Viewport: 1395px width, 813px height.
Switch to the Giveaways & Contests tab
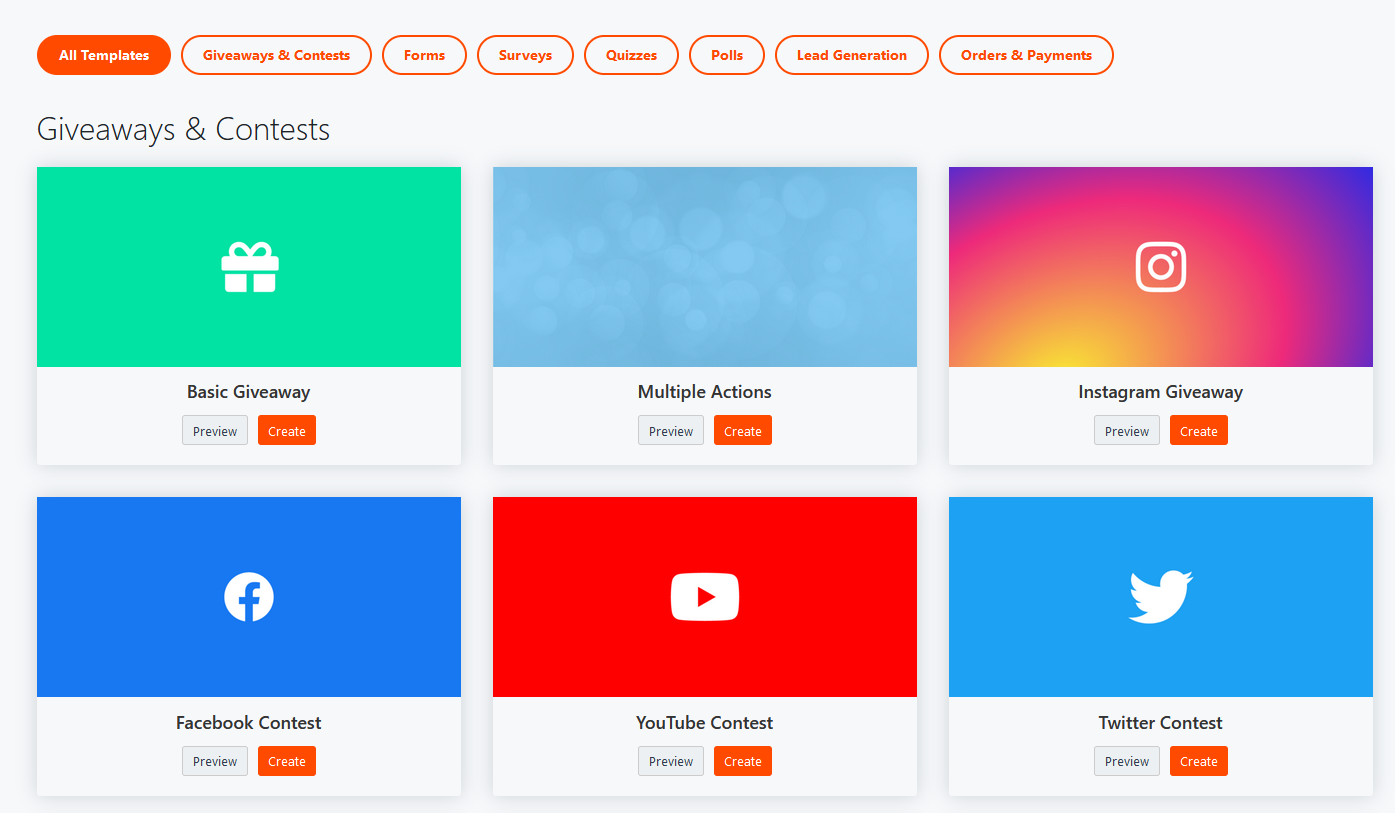(276, 55)
